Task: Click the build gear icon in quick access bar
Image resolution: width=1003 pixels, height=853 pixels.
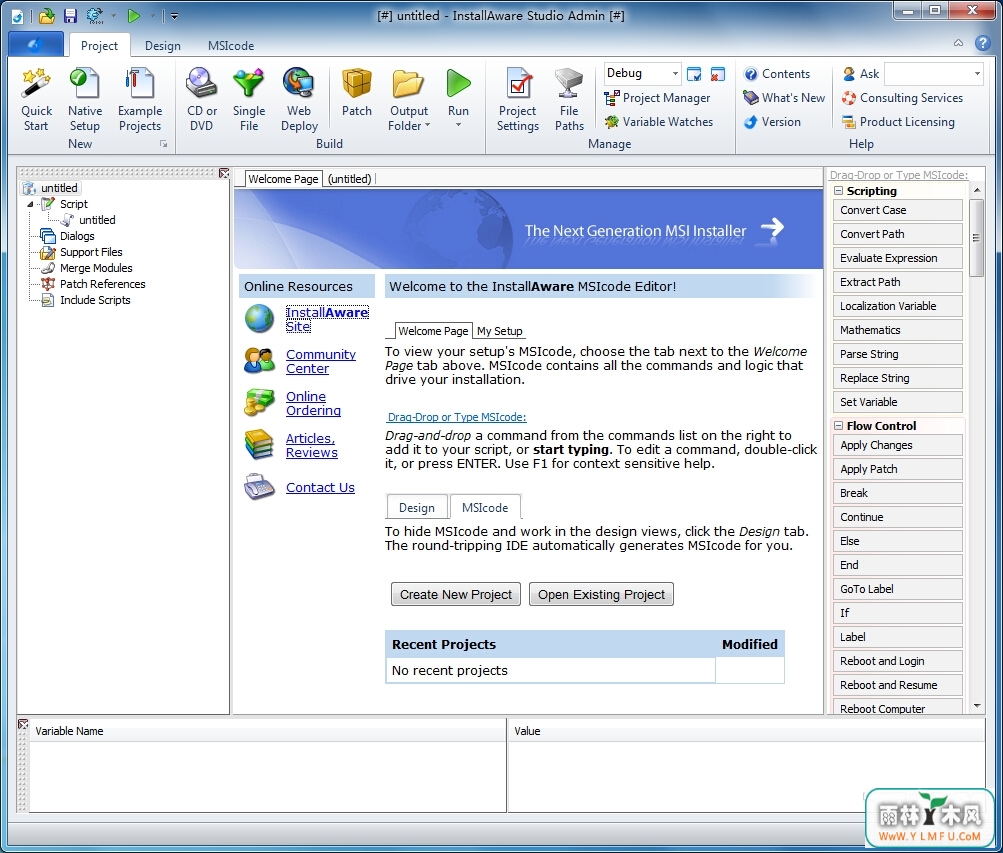Action: pyautogui.click(x=95, y=16)
